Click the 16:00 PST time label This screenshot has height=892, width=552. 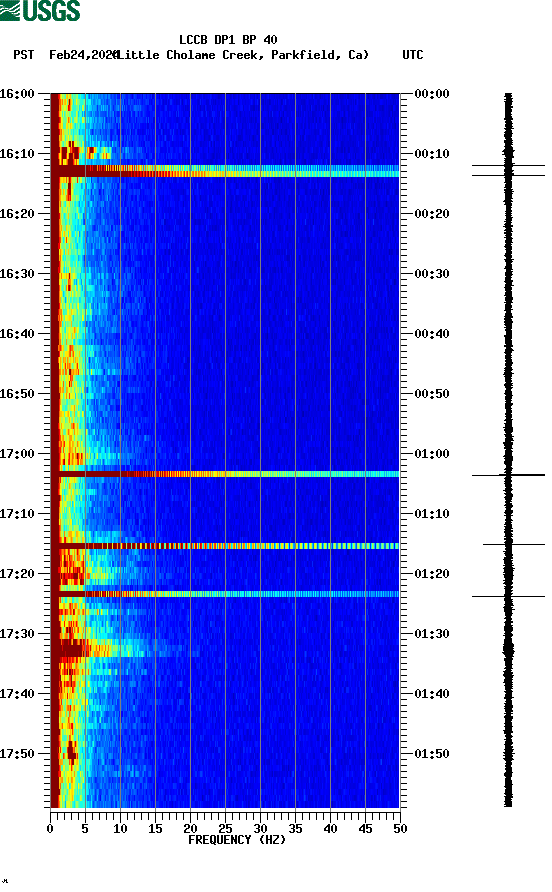coord(17,93)
